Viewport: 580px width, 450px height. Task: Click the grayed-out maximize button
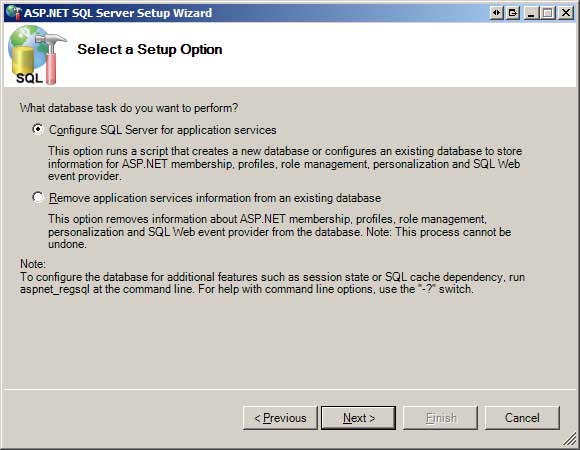[x=548, y=13]
